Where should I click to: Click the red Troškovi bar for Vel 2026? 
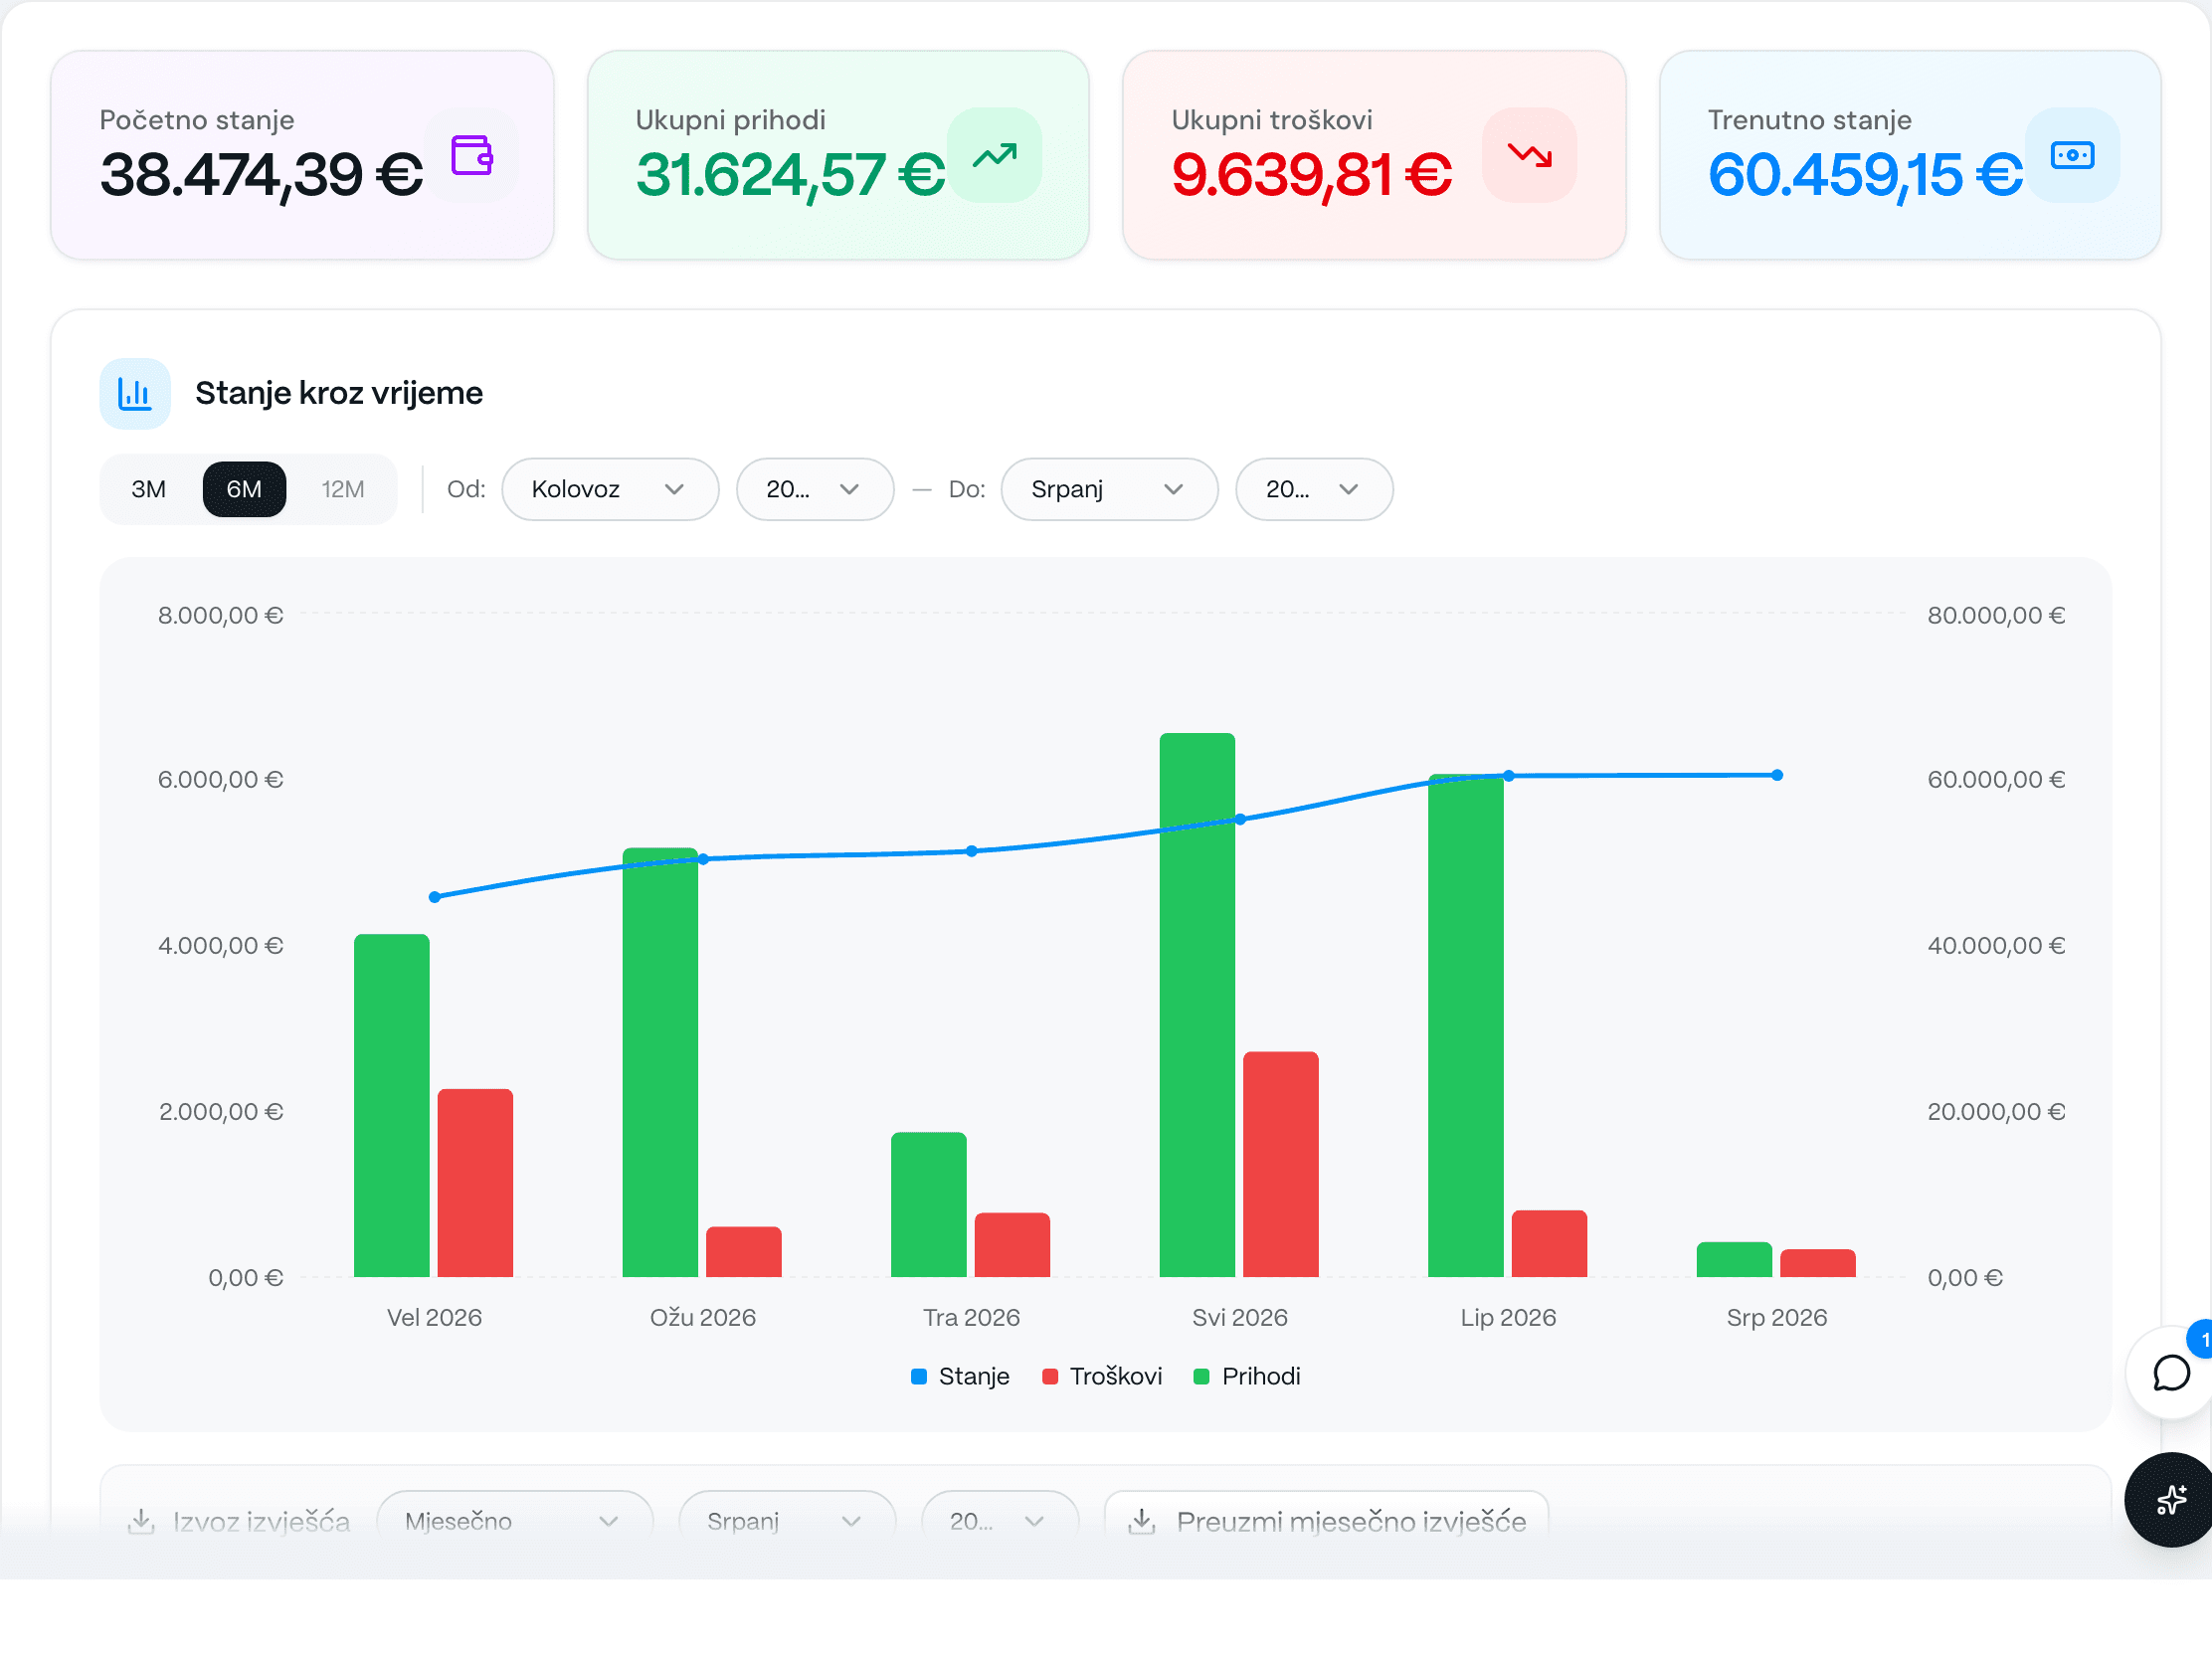(x=475, y=1183)
